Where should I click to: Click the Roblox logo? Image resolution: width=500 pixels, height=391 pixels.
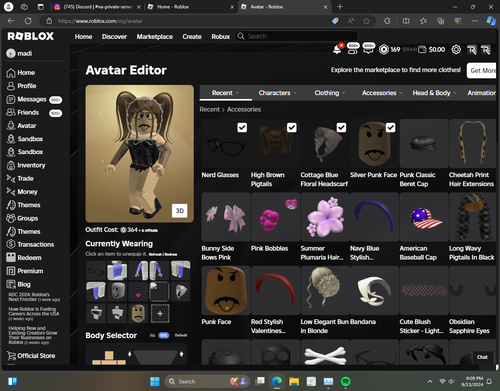coord(30,36)
